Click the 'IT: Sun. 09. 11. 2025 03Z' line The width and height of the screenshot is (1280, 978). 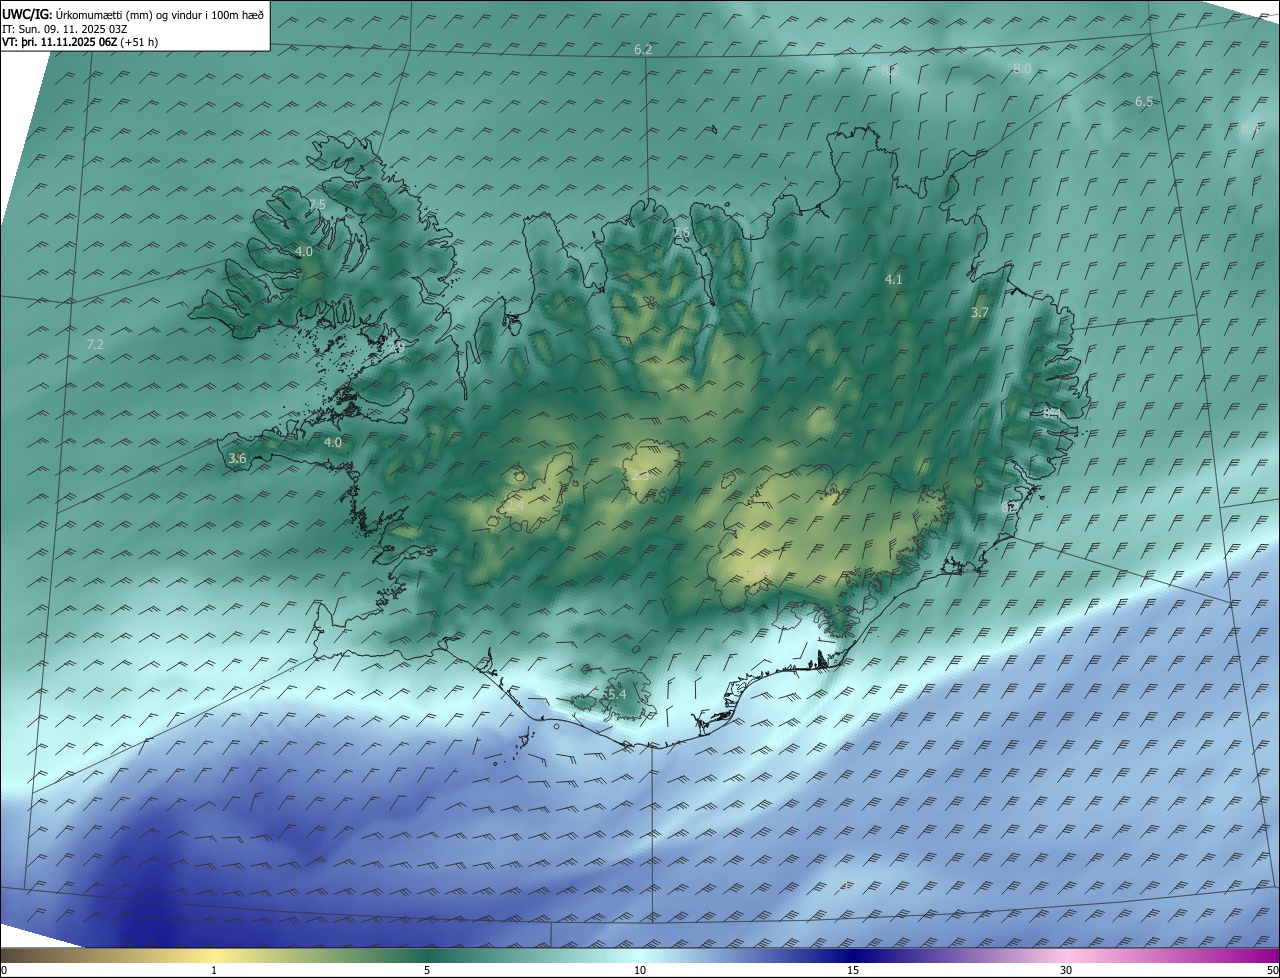pos(64,29)
